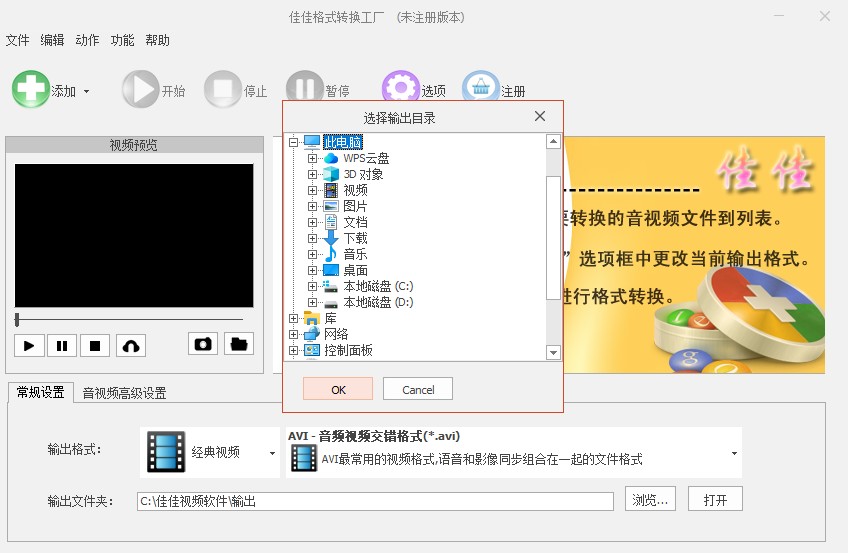The width and height of the screenshot is (848, 553).
Task: Open the 帮助 menu
Action: 157,40
